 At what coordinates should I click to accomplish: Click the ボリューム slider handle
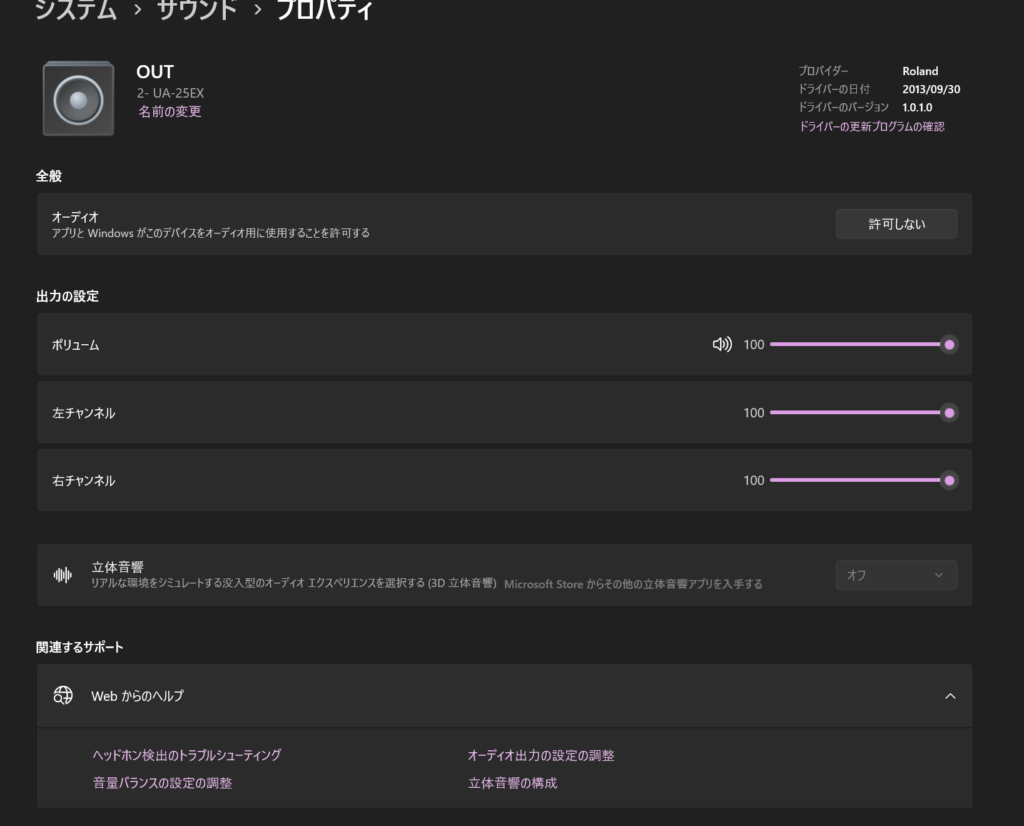[x=950, y=345]
